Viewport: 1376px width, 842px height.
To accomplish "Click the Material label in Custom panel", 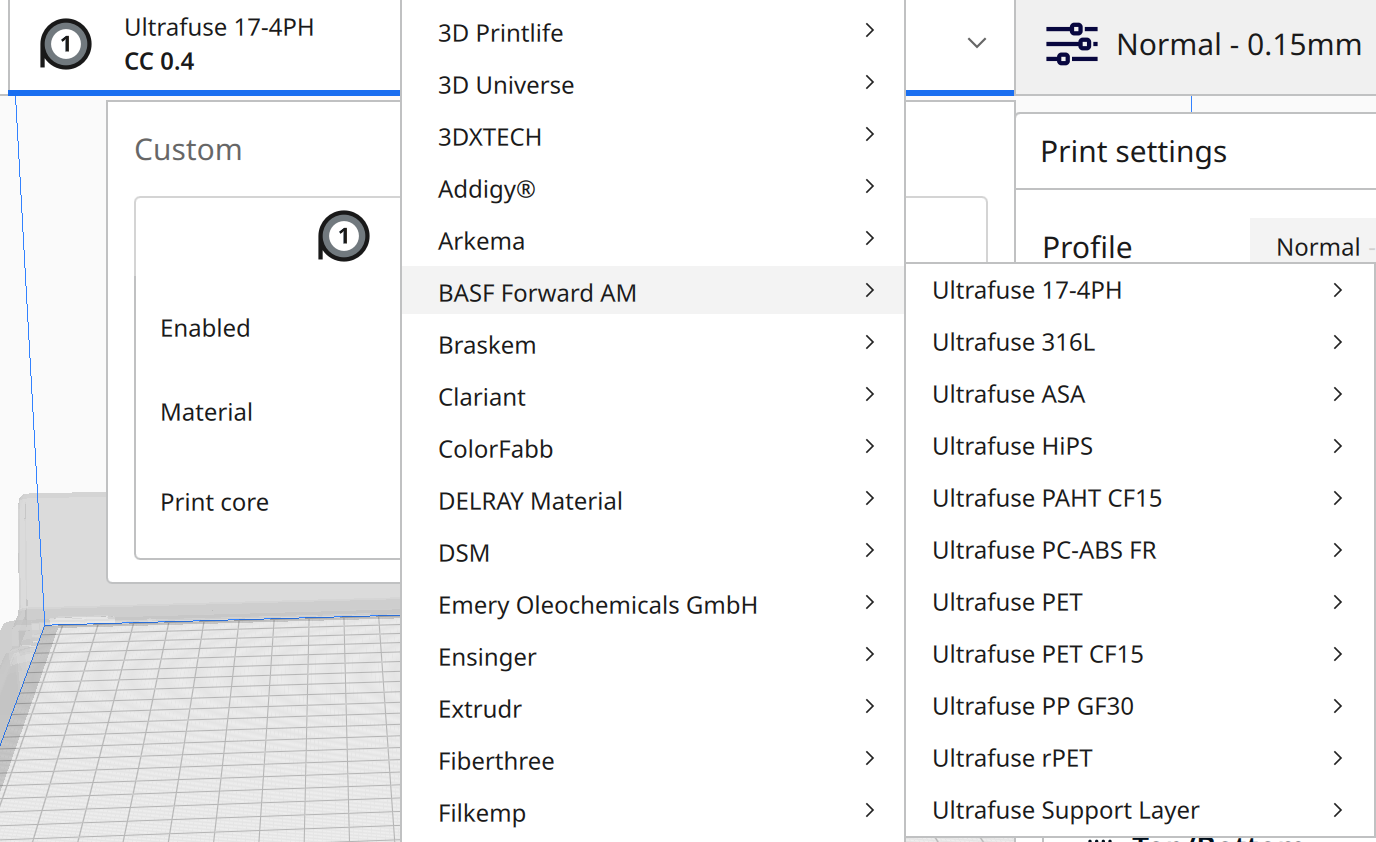I will click(x=206, y=412).
